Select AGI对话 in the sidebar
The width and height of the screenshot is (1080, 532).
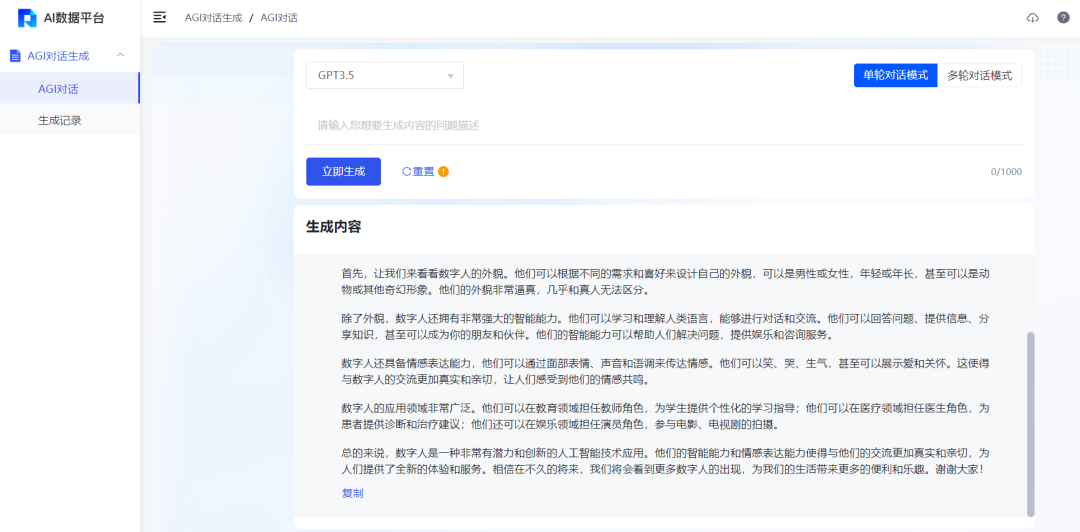[x=58, y=89]
